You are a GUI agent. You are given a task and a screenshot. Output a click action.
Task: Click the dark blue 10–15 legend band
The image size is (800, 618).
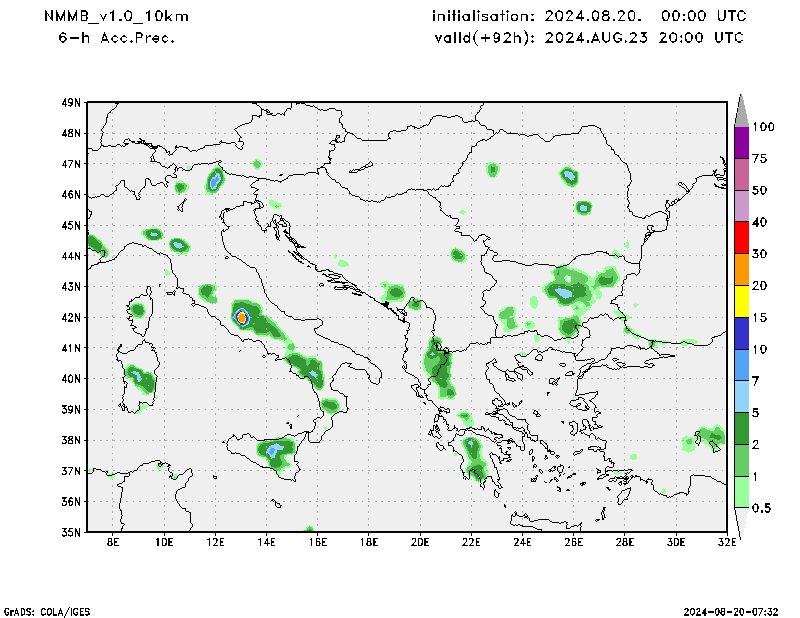point(741,333)
